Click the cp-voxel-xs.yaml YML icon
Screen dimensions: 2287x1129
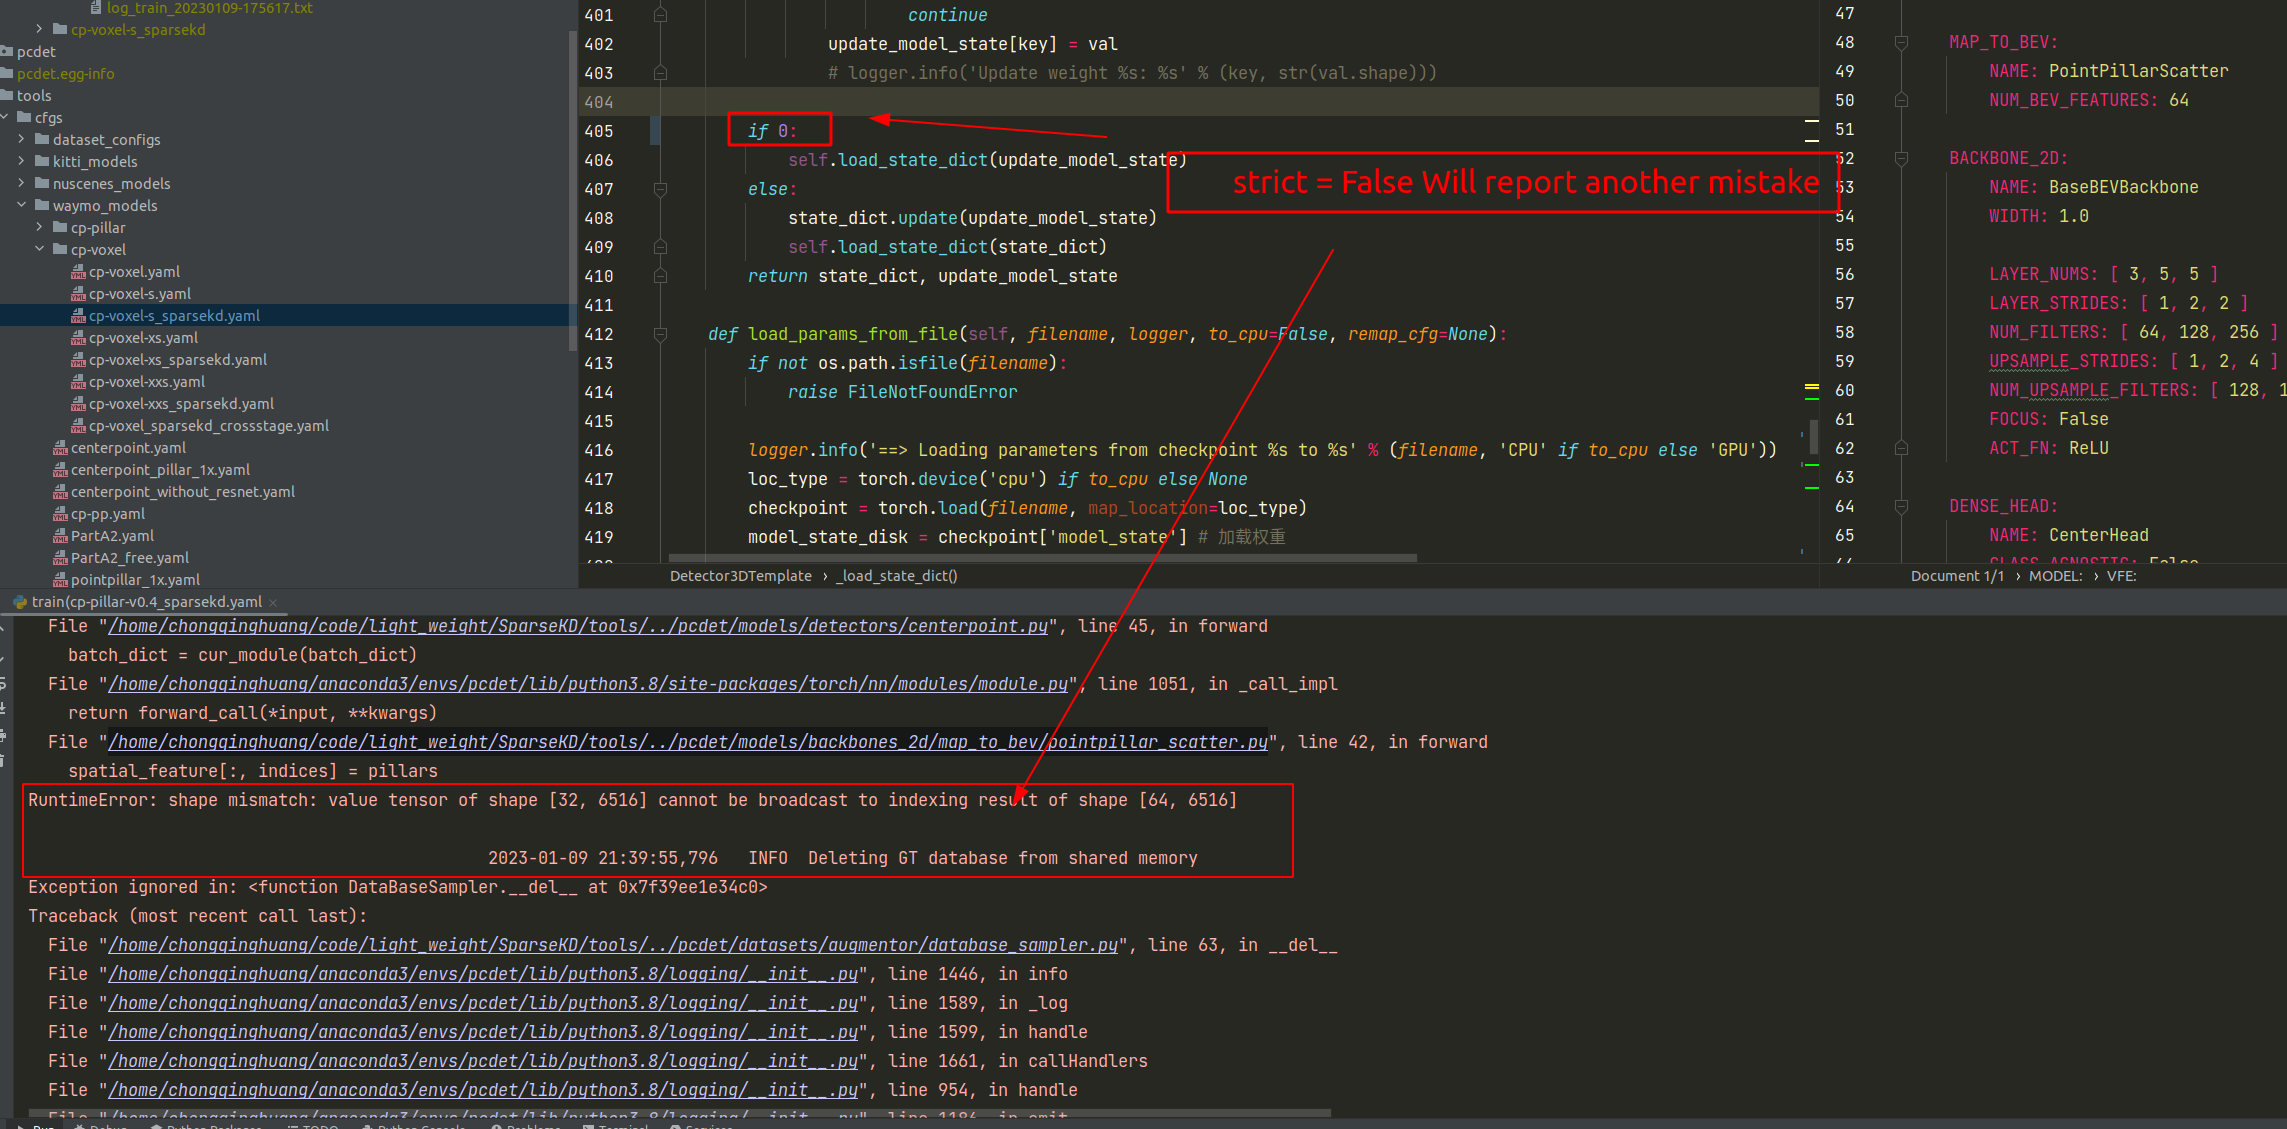(78, 338)
